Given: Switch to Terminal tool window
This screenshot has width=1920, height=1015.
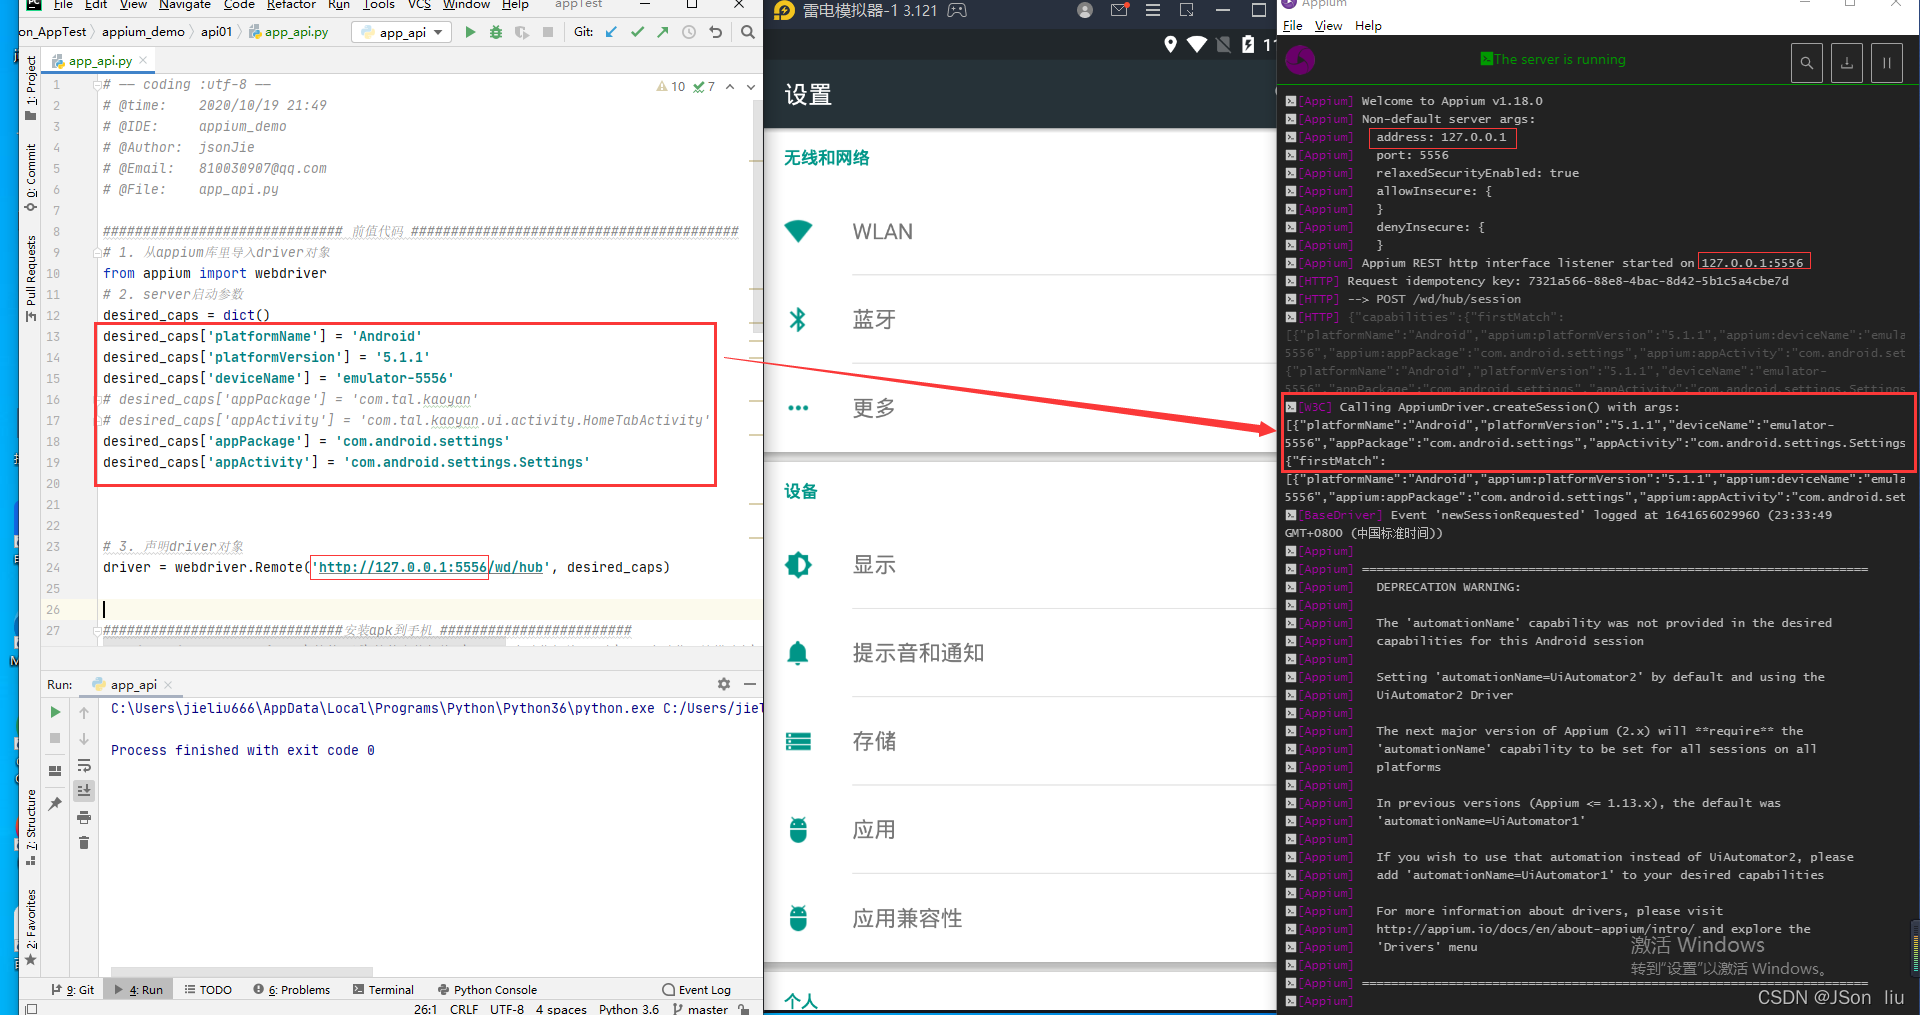Looking at the screenshot, I should (x=384, y=989).
